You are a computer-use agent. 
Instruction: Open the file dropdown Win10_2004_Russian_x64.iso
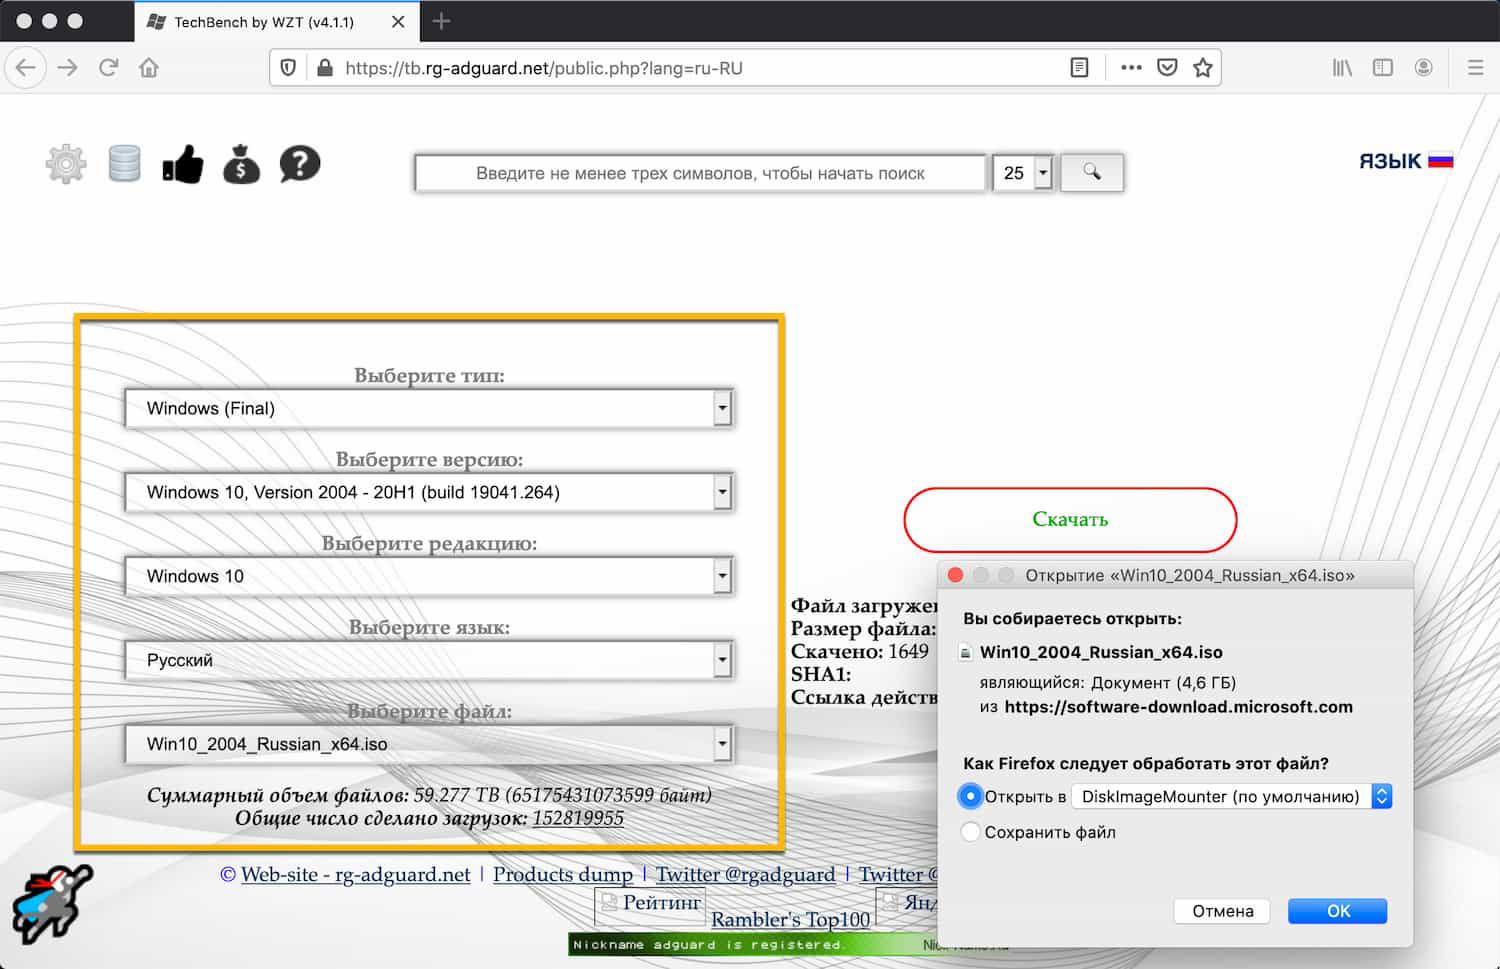tap(429, 744)
